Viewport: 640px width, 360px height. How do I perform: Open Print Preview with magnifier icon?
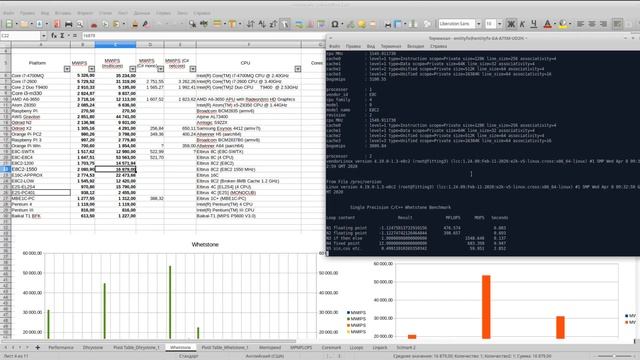click(80, 24)
